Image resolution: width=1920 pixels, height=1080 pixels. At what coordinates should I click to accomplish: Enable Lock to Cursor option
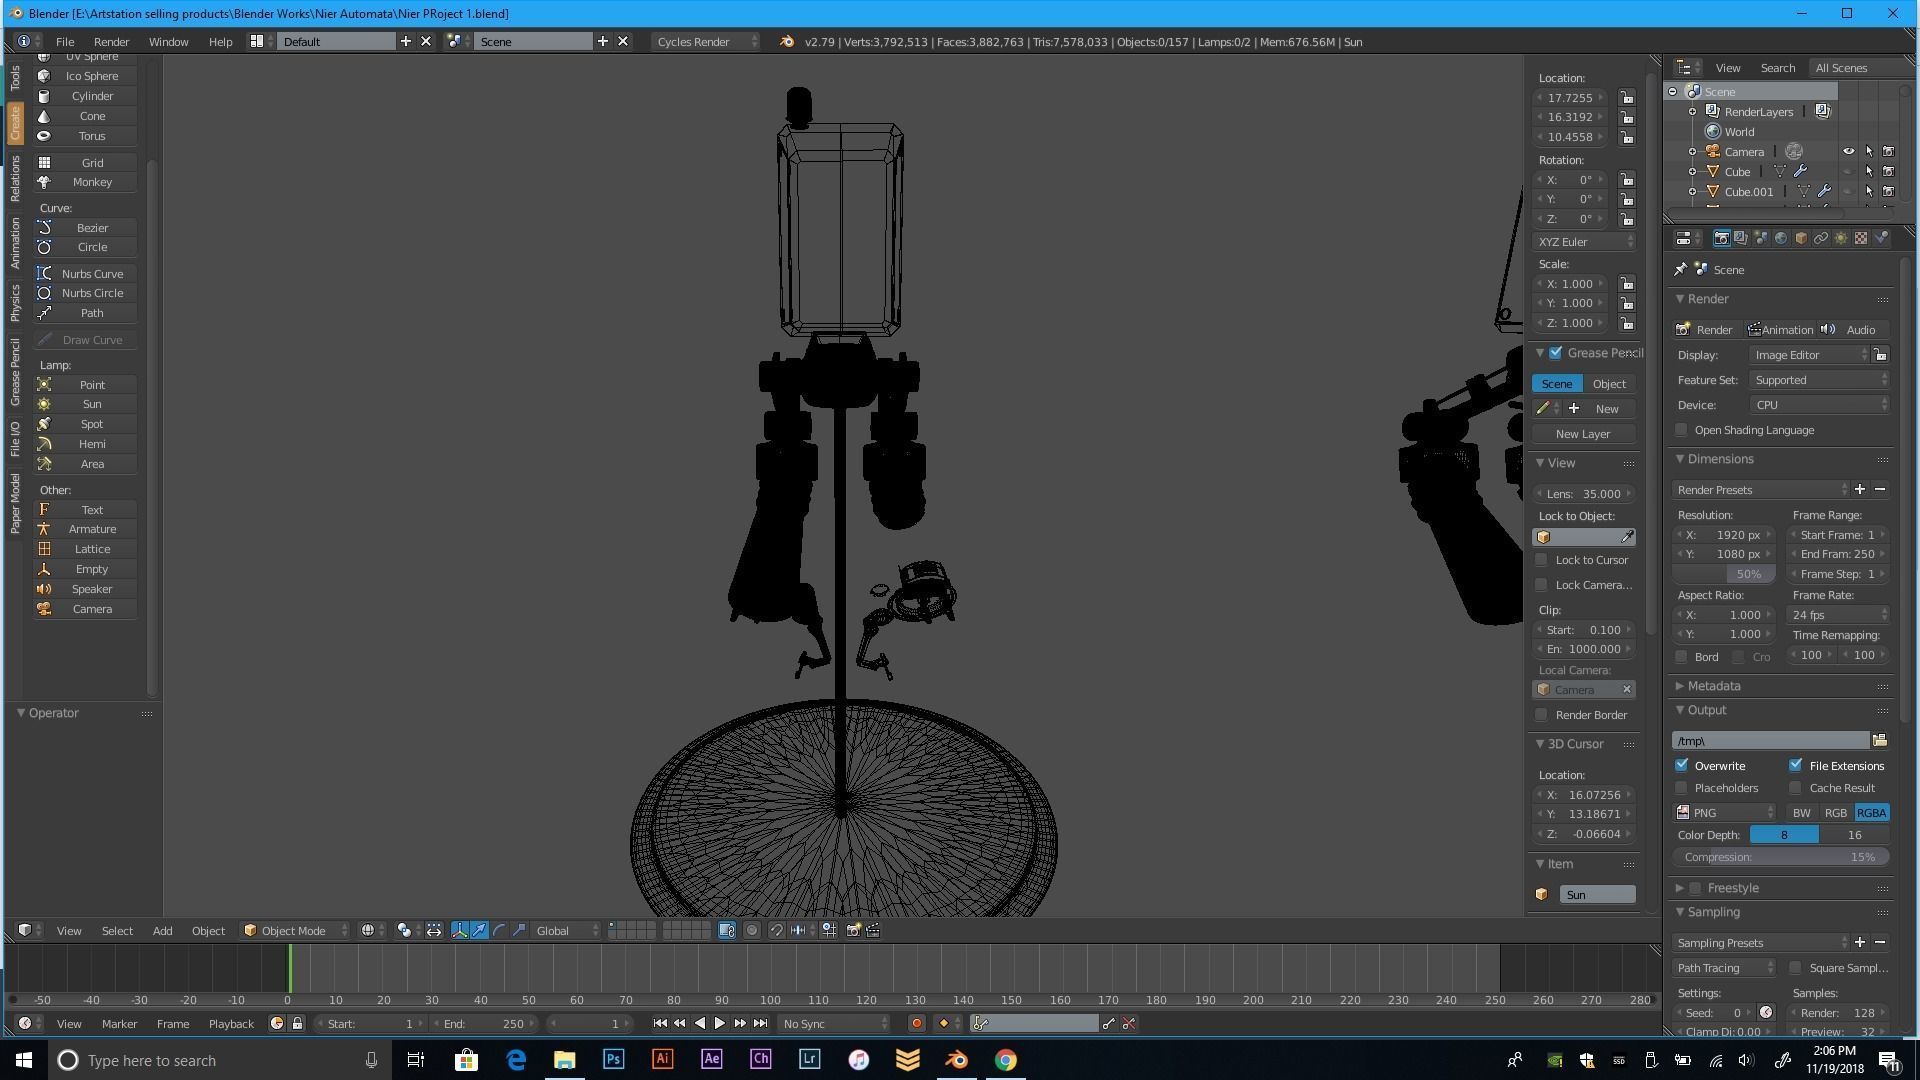point(1542,560)
